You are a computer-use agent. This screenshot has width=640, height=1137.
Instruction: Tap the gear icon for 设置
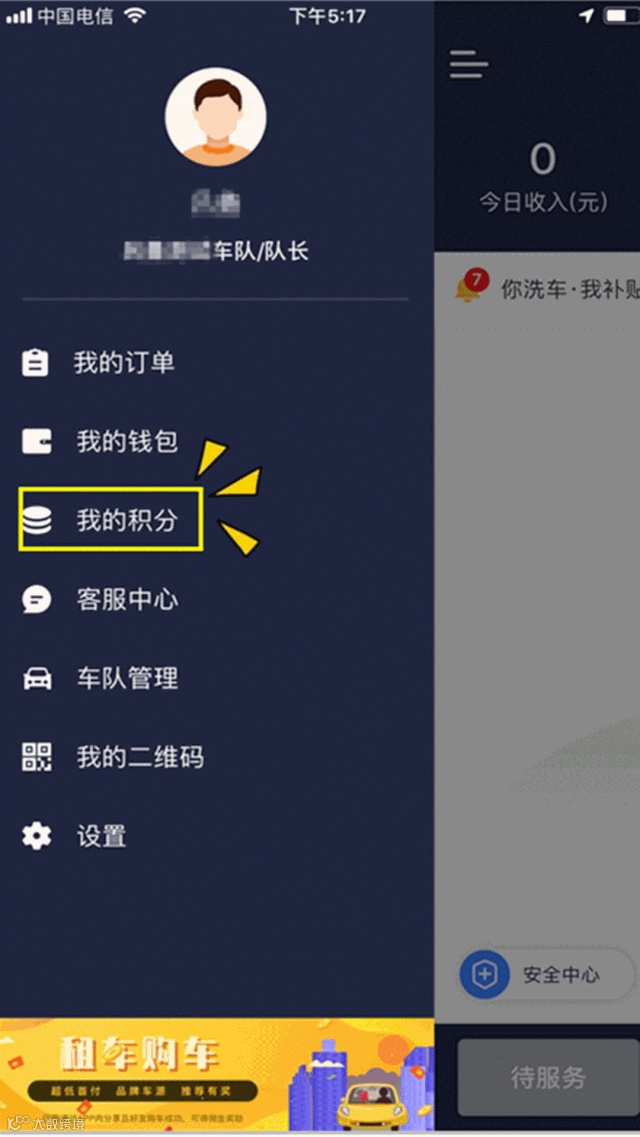click(36, 836)
